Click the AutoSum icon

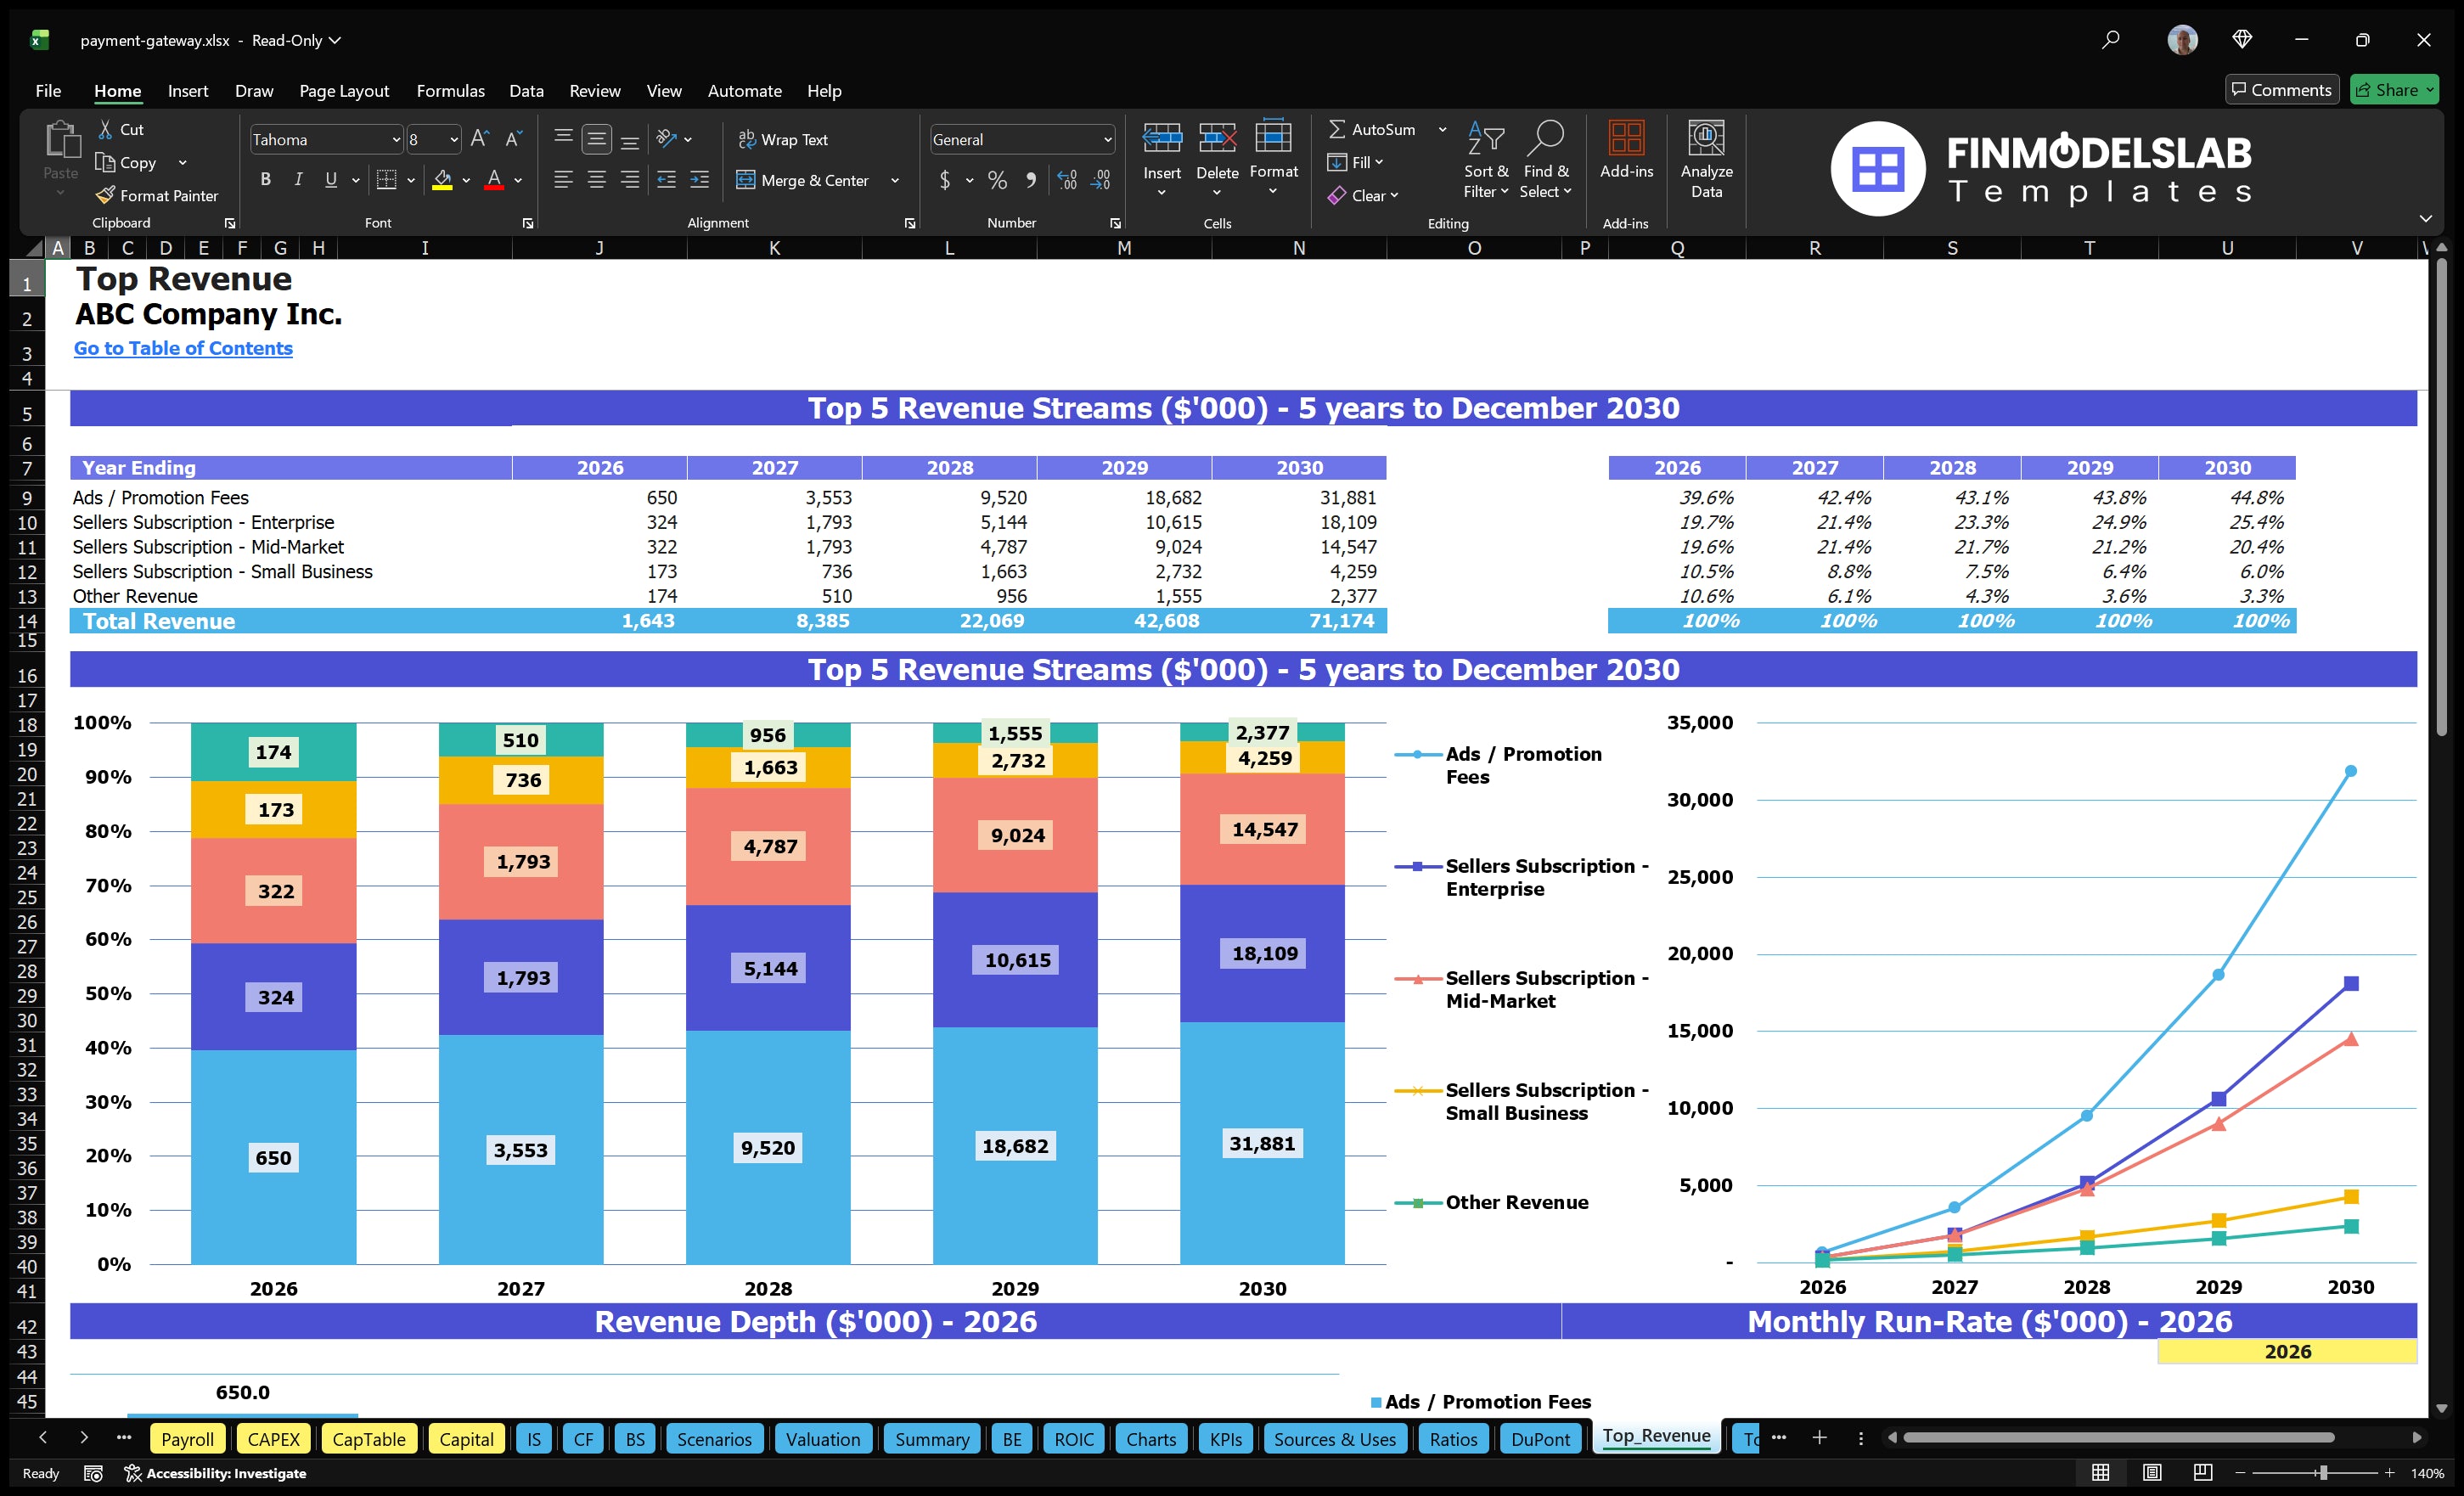1339,129
